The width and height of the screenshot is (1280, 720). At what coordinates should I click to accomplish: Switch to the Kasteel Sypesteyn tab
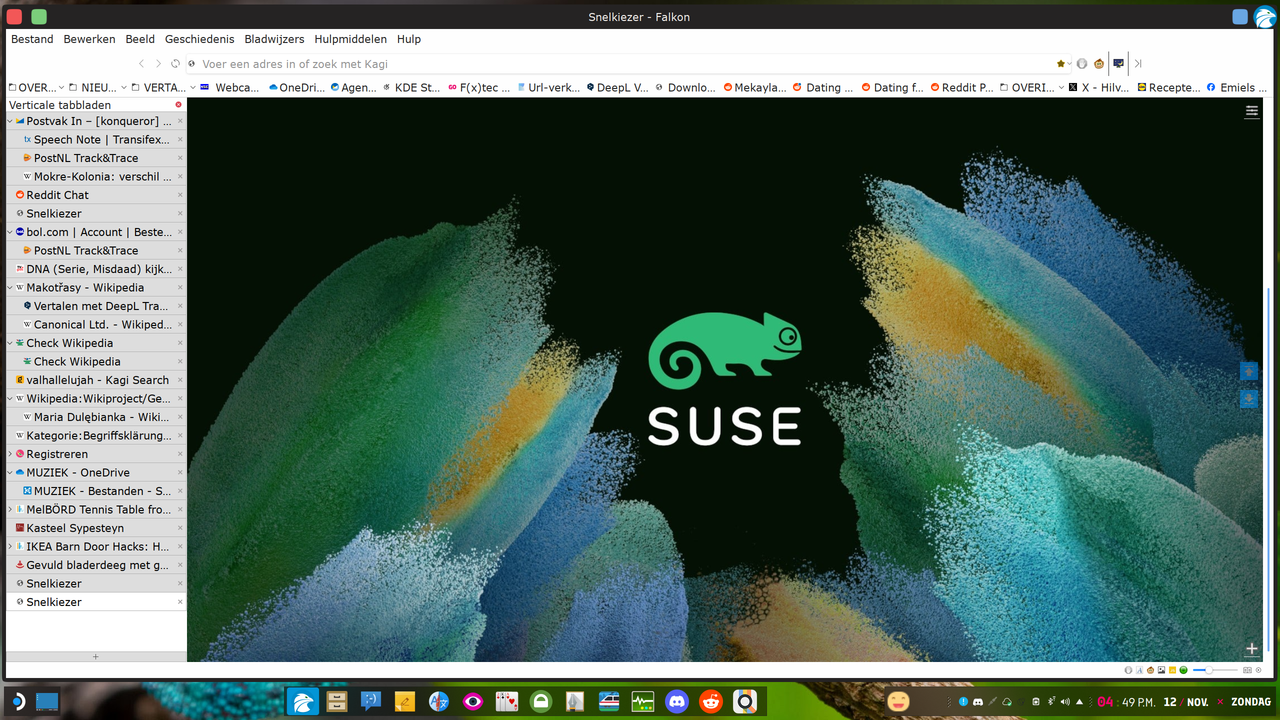[96, 528]
